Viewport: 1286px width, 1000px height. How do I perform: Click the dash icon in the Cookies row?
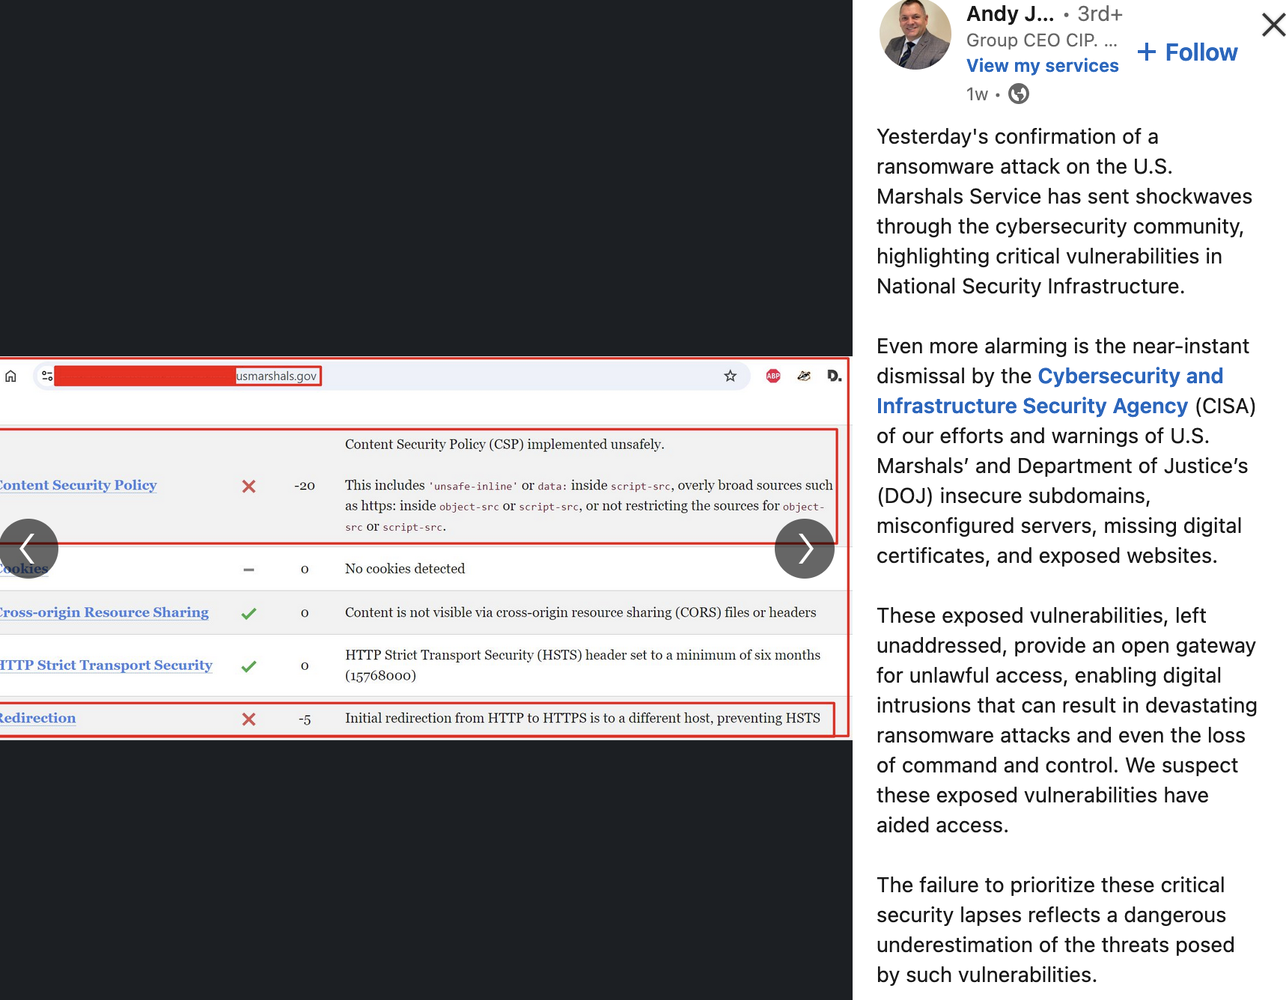tap(249, 569)
